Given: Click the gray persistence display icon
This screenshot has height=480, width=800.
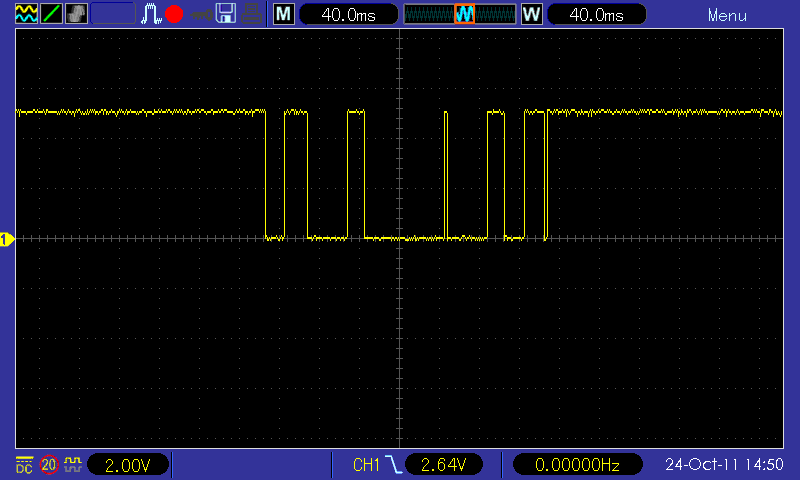Looking at the screenshot, I should pyautogui.click(x=76, y=14).
